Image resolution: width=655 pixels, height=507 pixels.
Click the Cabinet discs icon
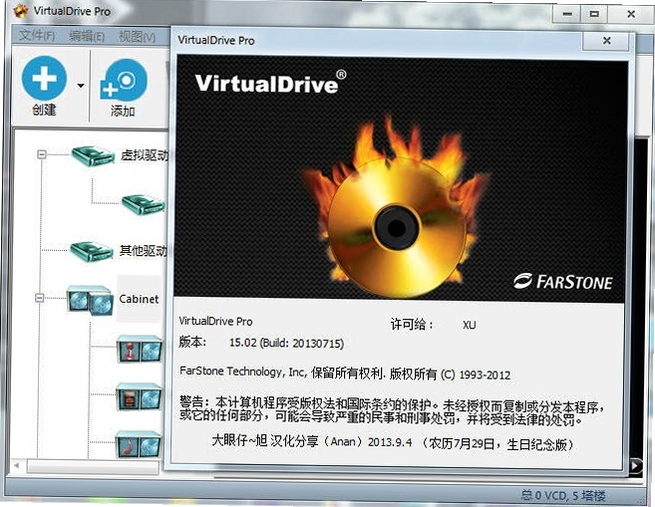90,299
